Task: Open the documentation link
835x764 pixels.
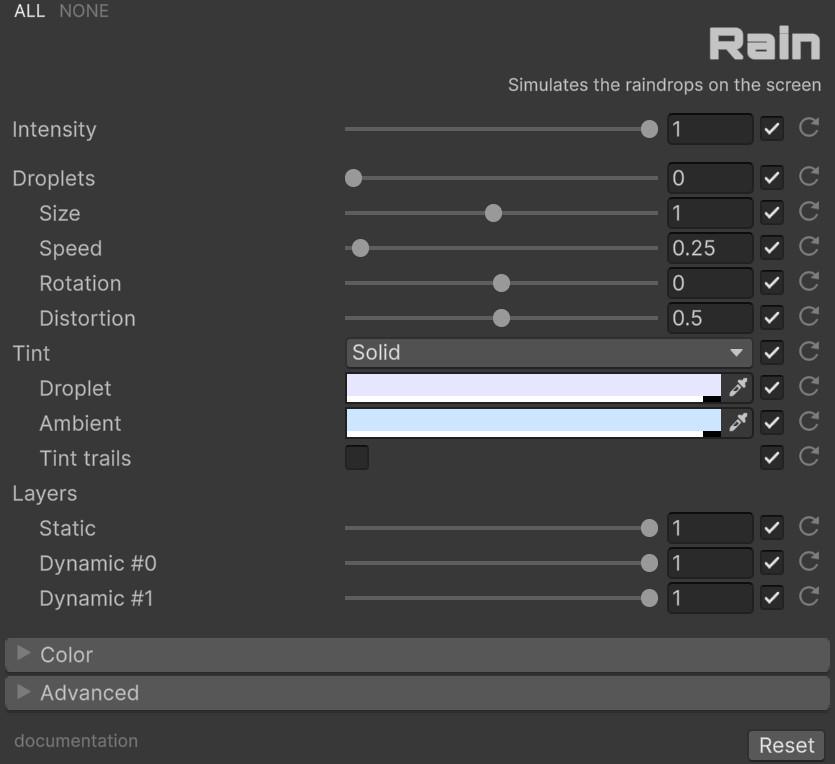Action: [x=76, y=741]
